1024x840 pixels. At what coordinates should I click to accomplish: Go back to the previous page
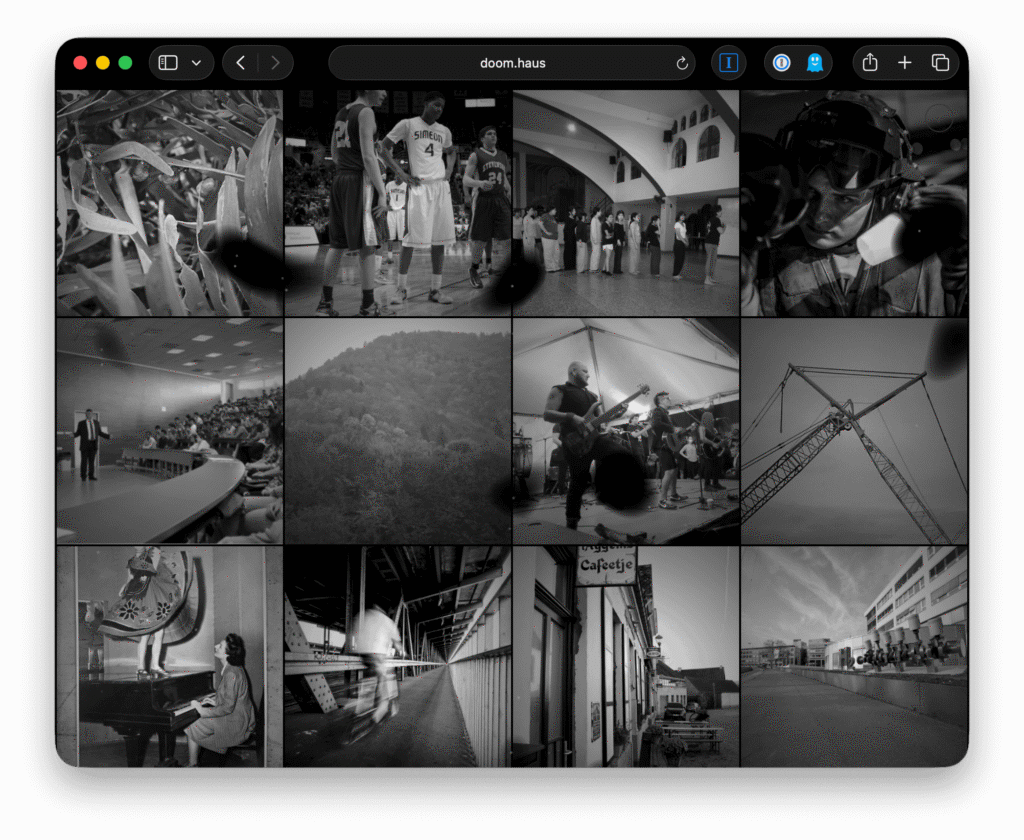click(x=240, y=63)
